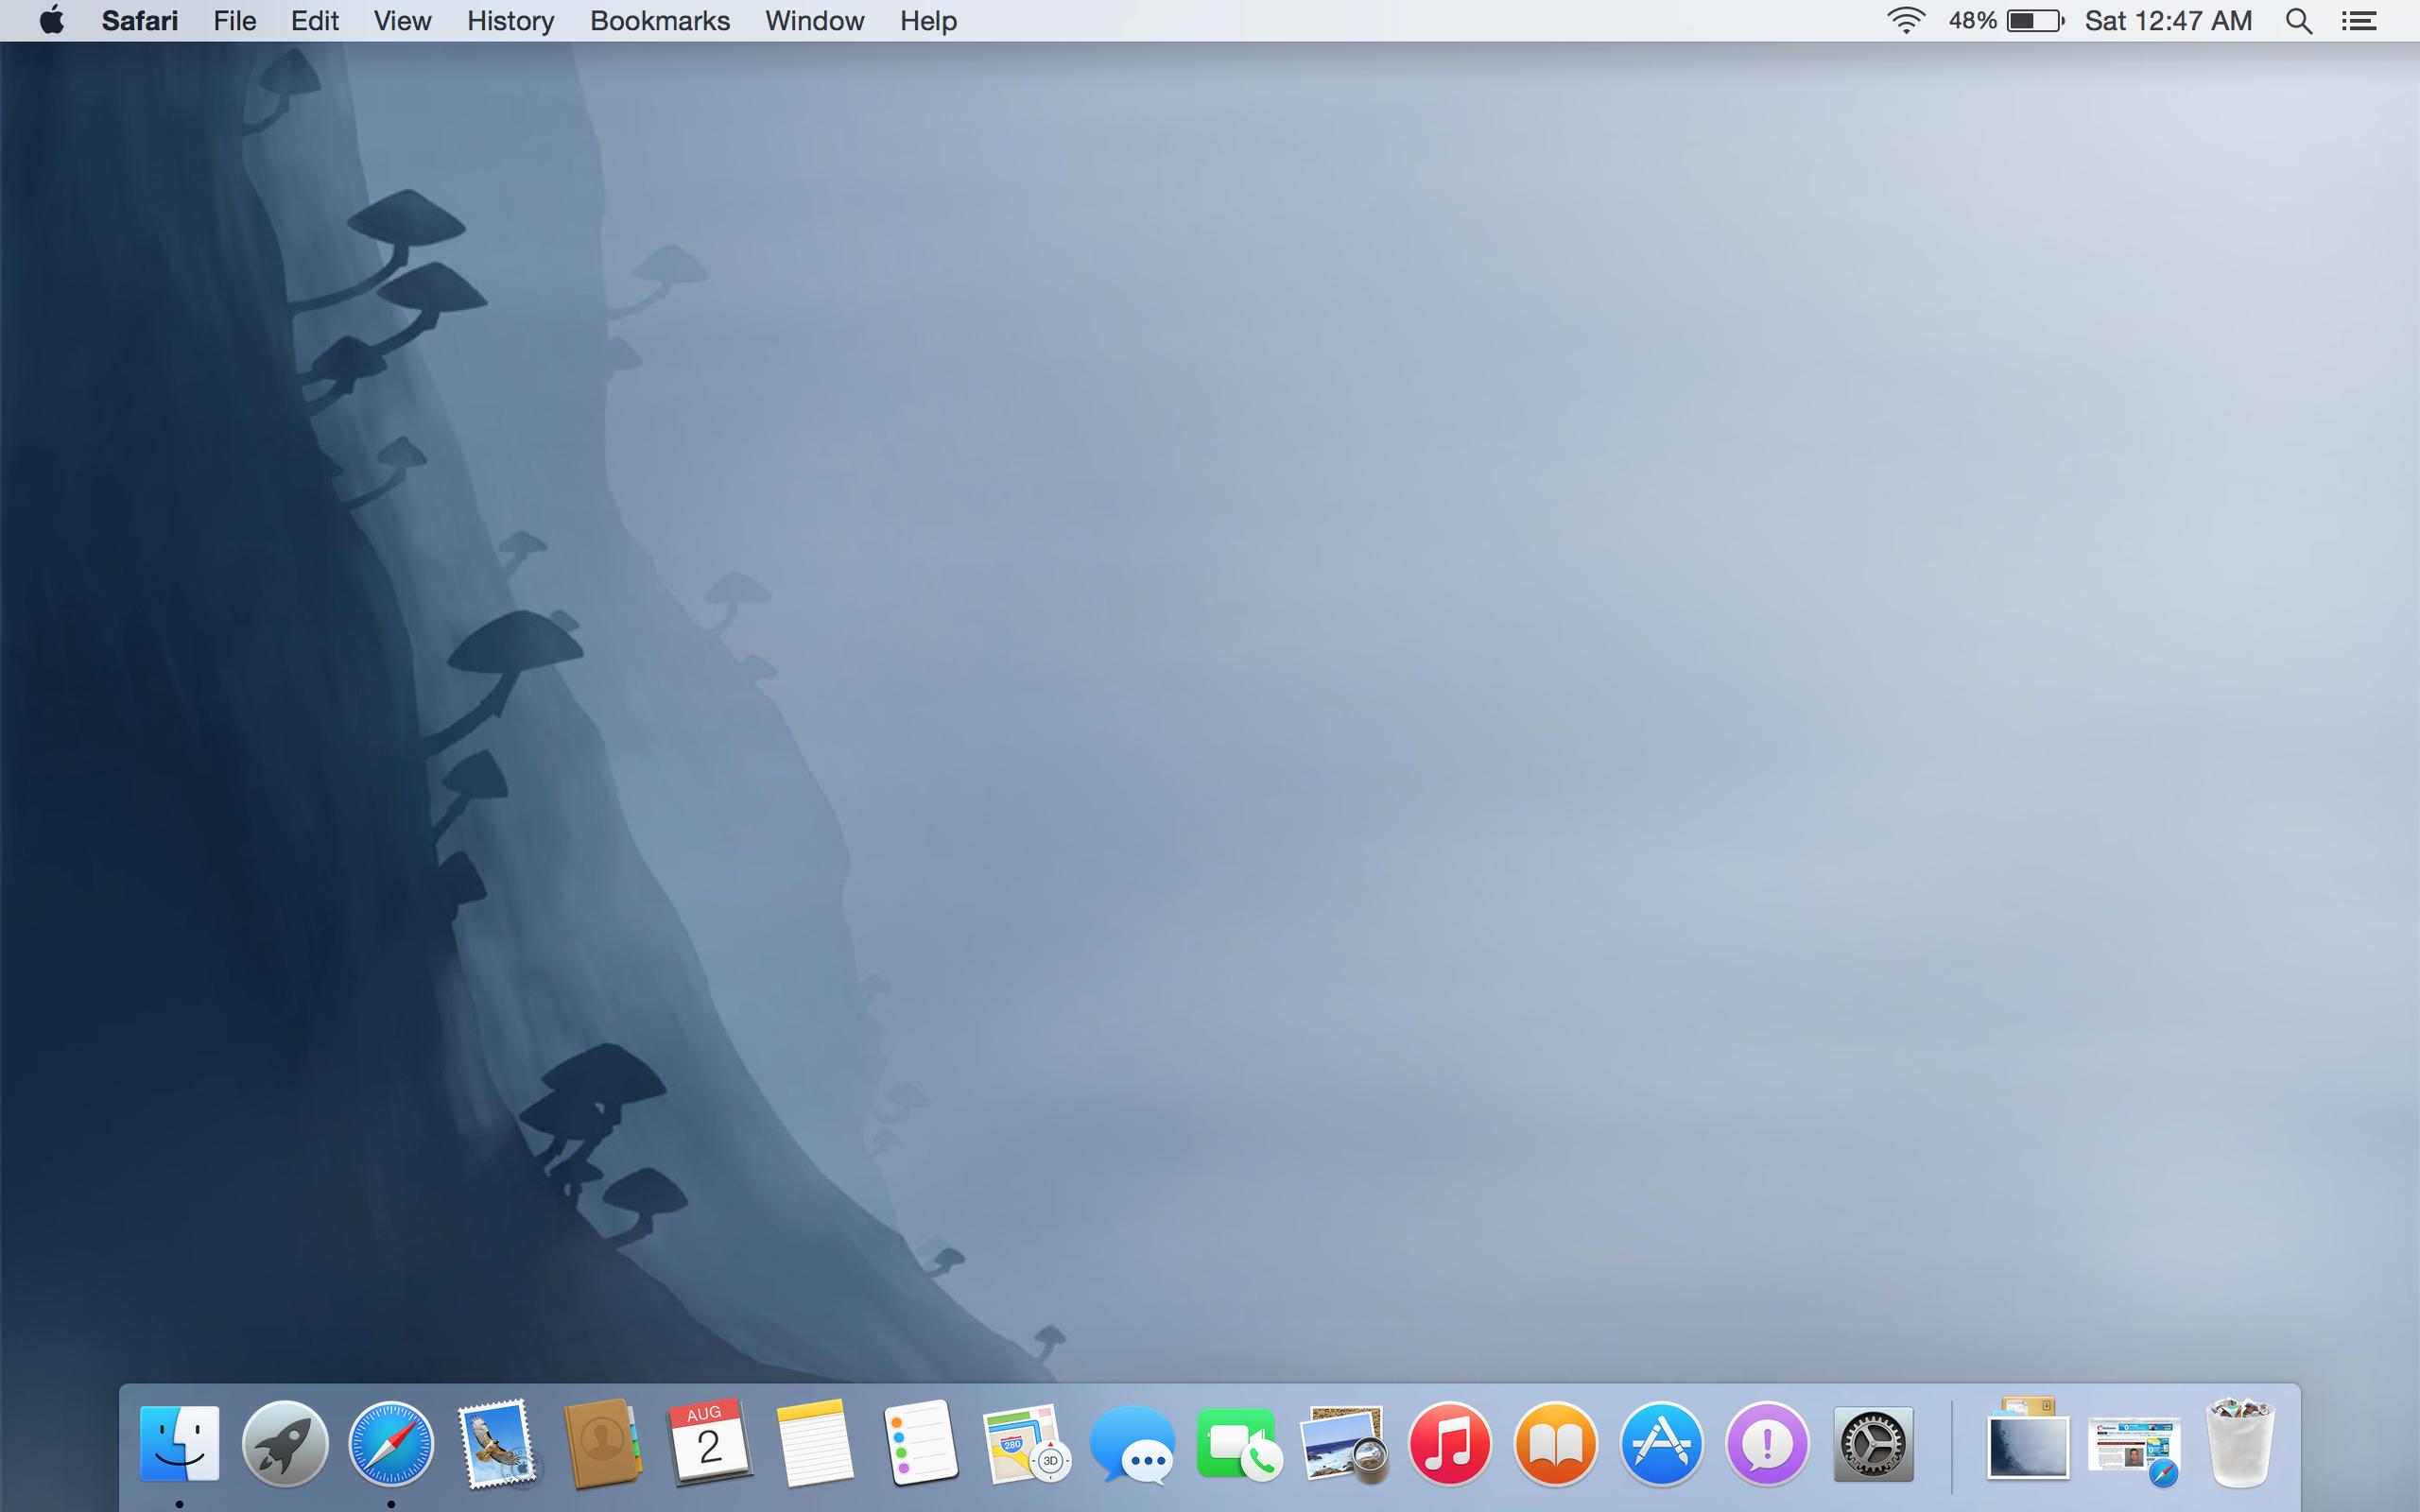The image size is (2420, 1512).
Task: Open Spotlight search magnifier
Action: (2298, 21)
